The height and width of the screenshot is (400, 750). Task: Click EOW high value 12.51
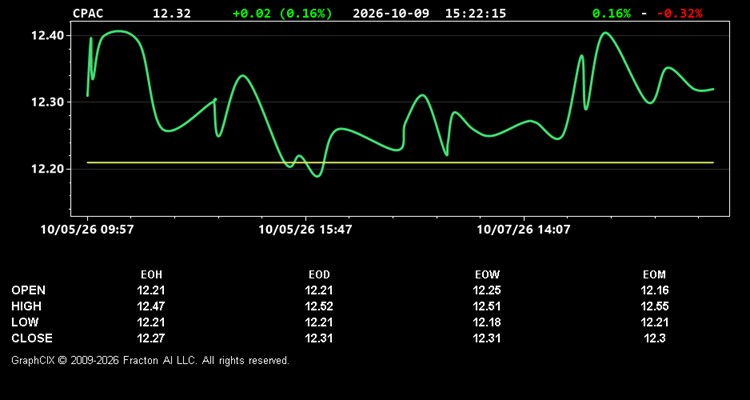coord(487,306)
